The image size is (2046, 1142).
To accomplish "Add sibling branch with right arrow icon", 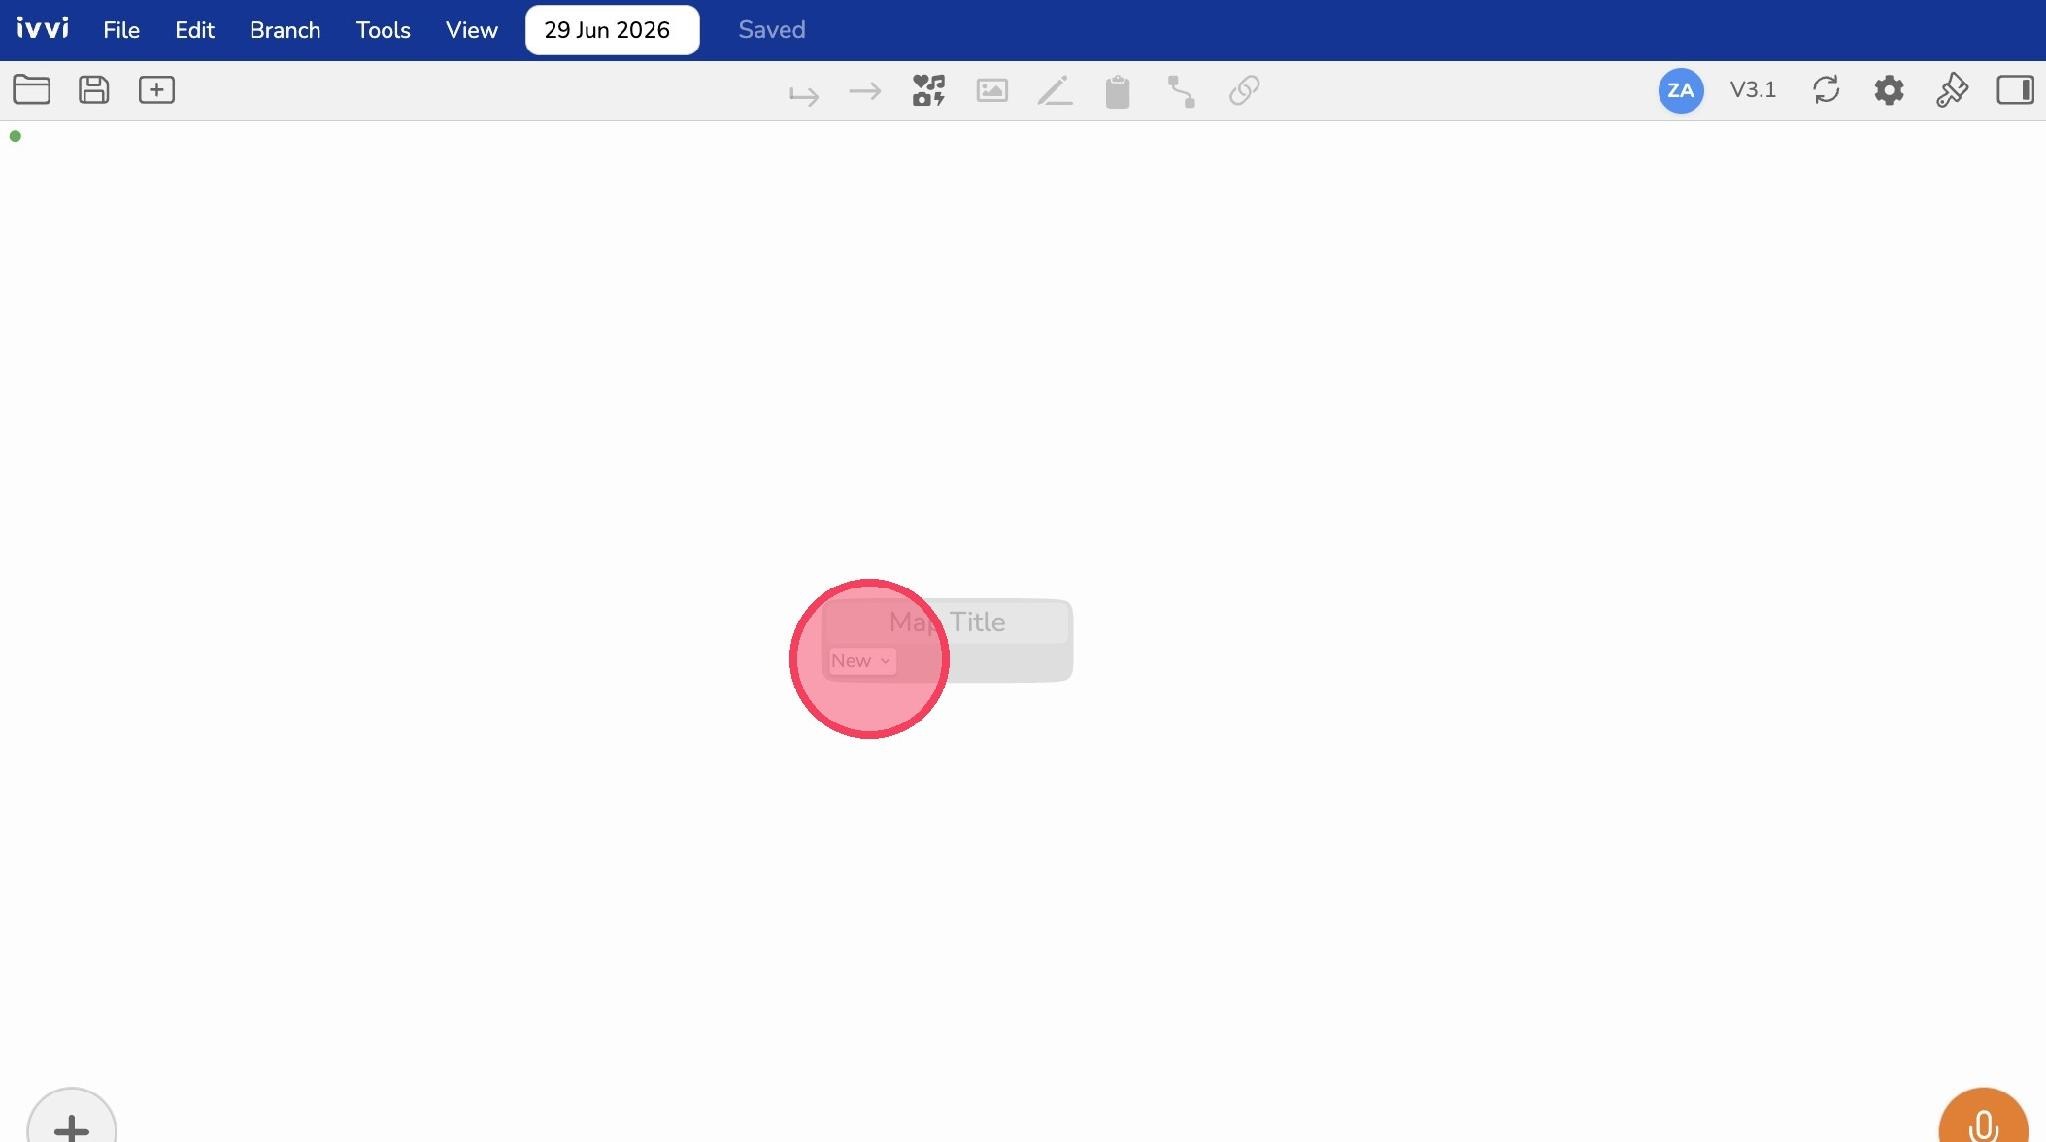I will [x=865, y=92].
